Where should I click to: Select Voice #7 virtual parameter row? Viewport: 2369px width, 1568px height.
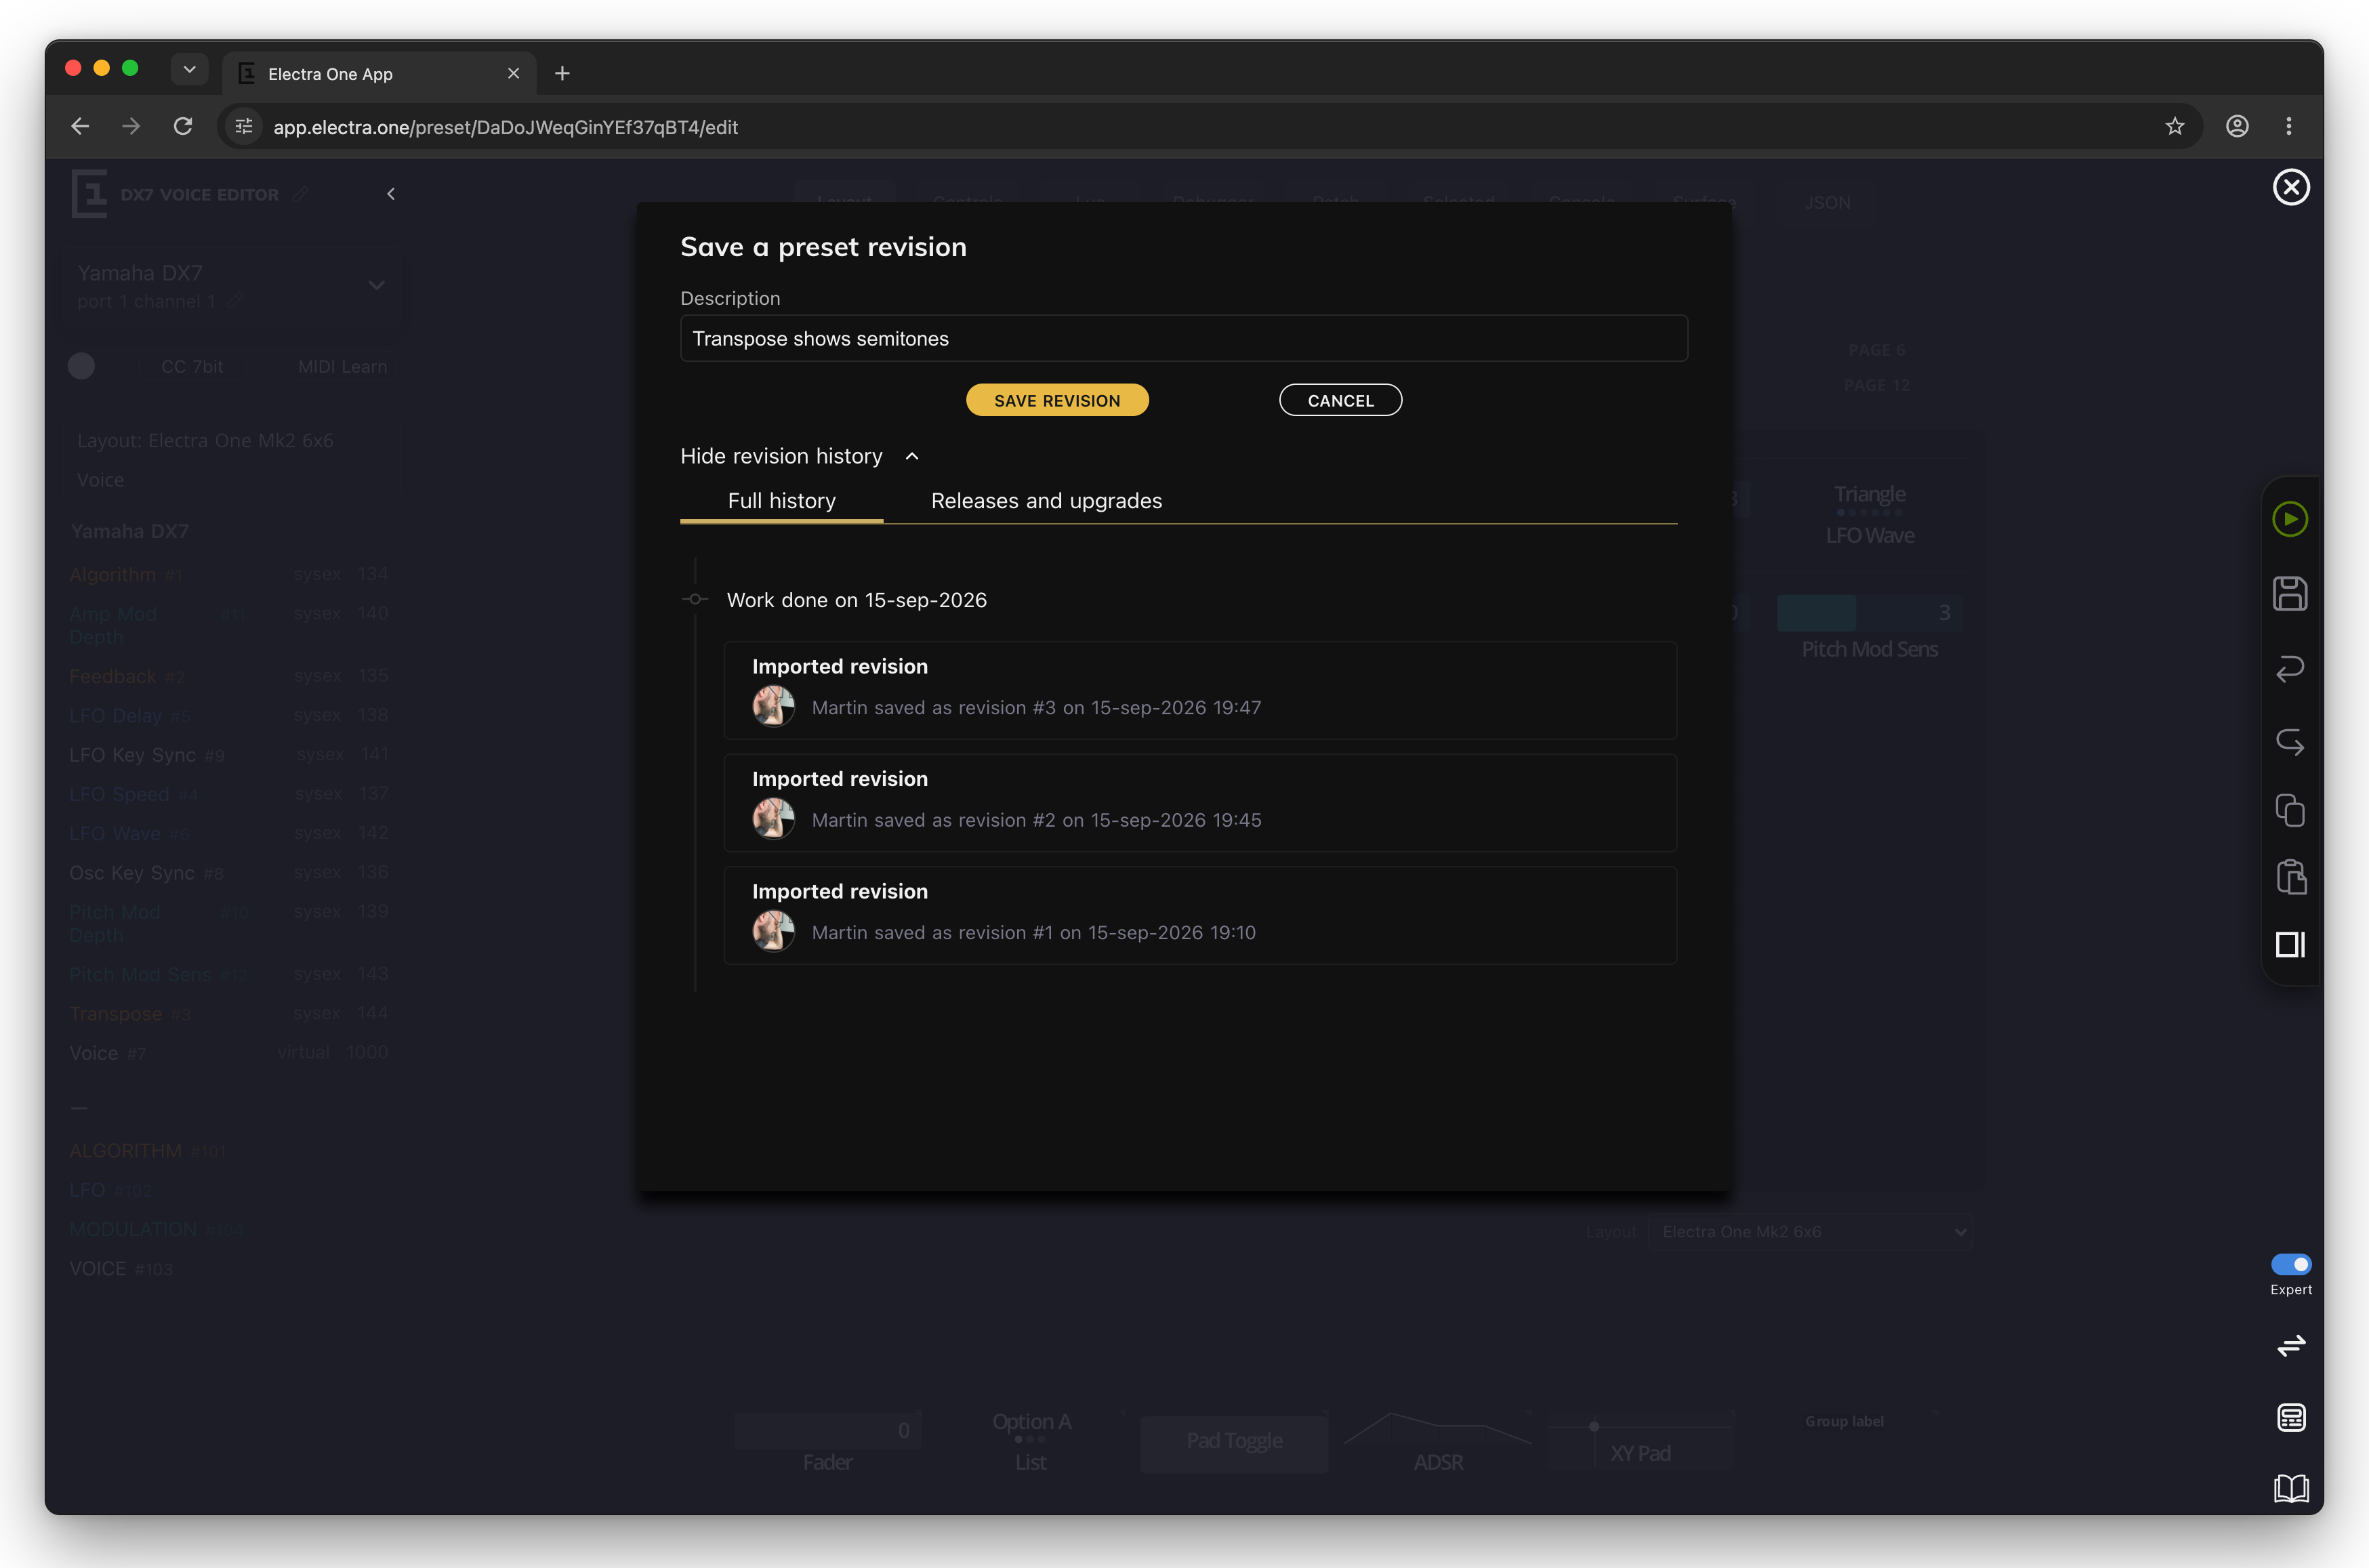pyautogui.click(x=229, y=1053)
